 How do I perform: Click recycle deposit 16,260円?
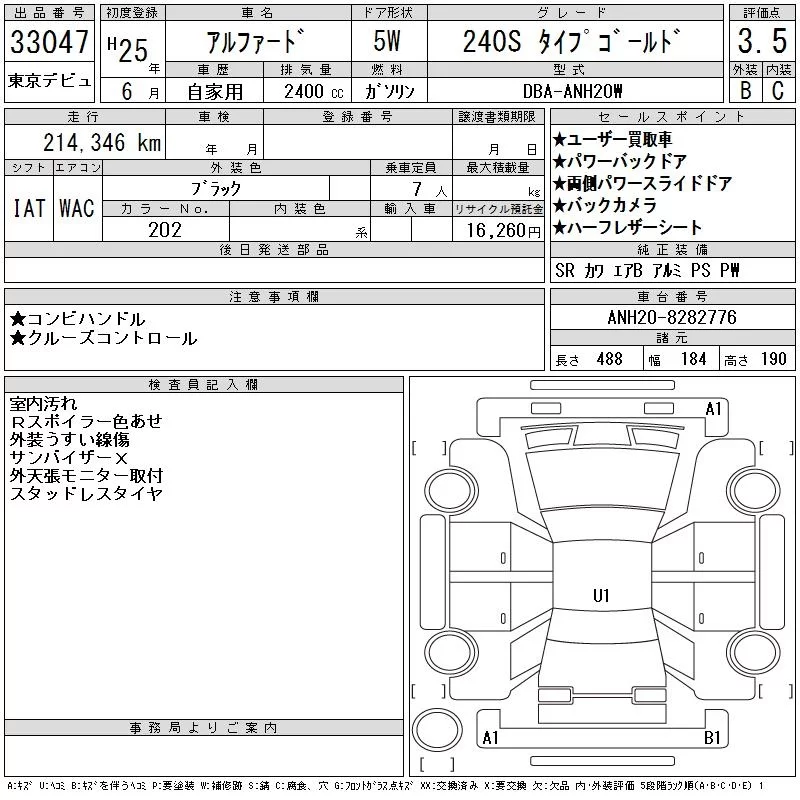pos(504,231)
